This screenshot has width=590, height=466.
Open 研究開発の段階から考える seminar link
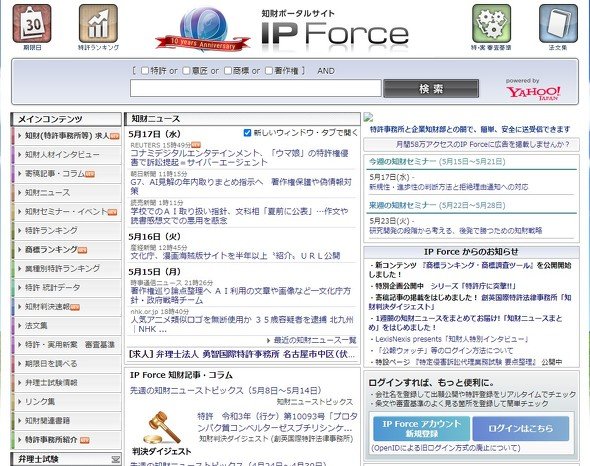click(x=456, y=231)
